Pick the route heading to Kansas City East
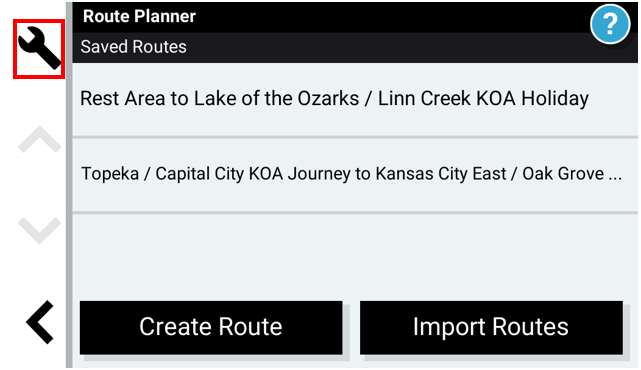641x370 pixels. (355, 175)
